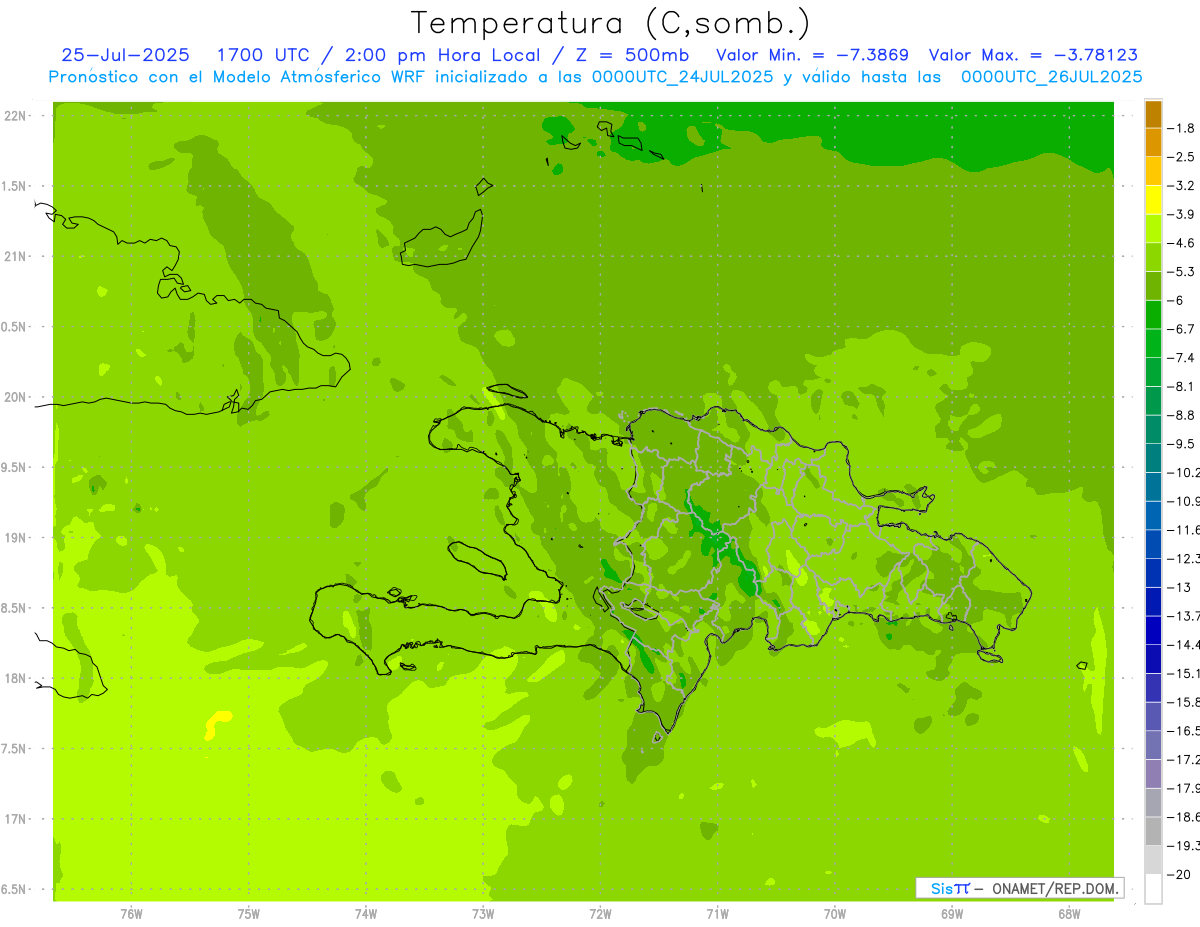Click the 19N latitude label

point(15,538)
